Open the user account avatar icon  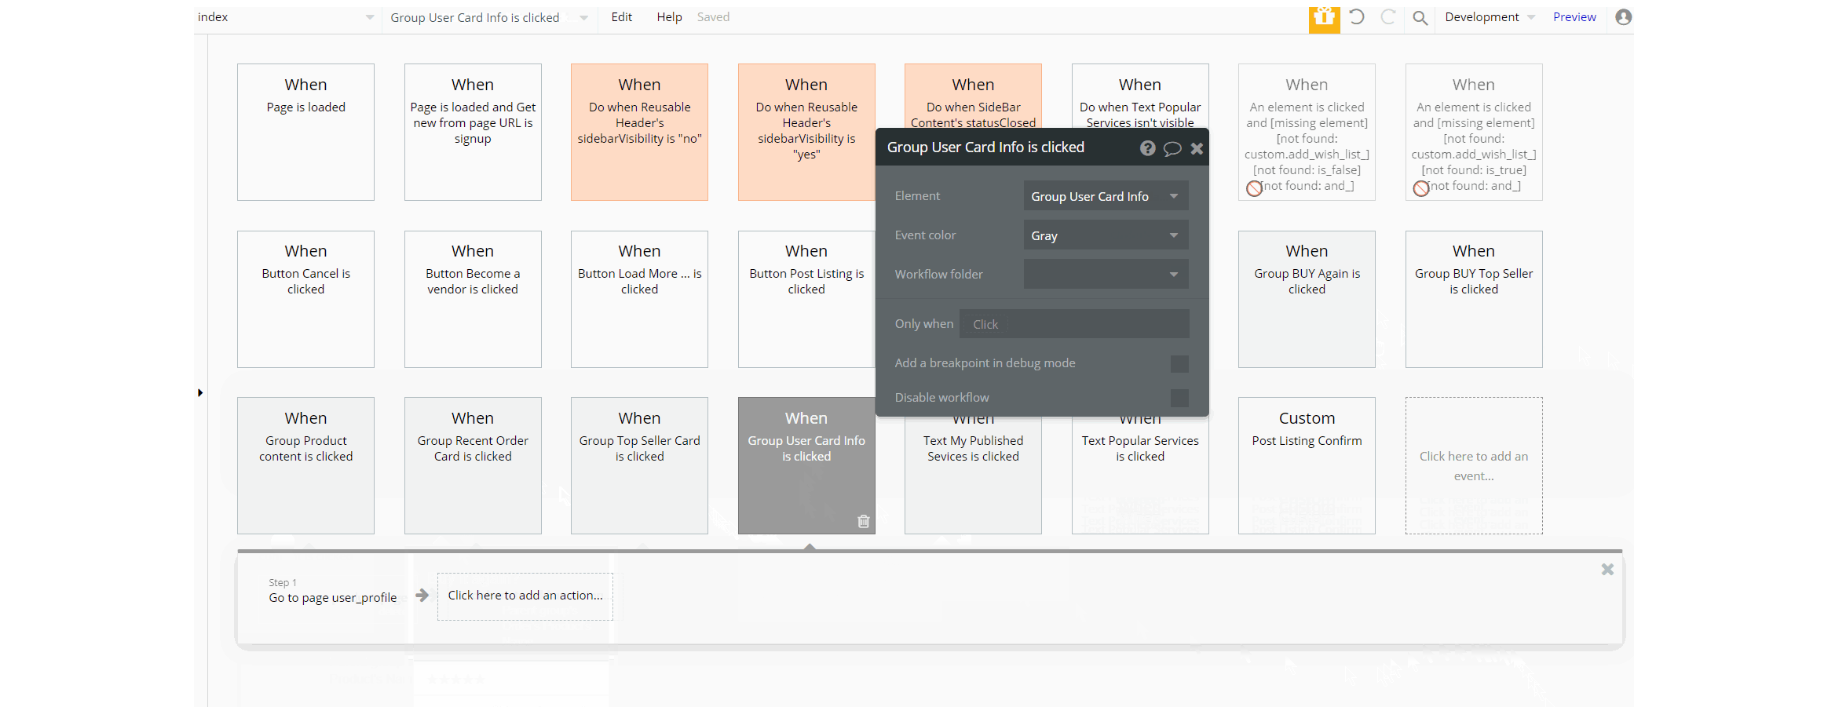pyautogui.click(x=1623, y=17)
